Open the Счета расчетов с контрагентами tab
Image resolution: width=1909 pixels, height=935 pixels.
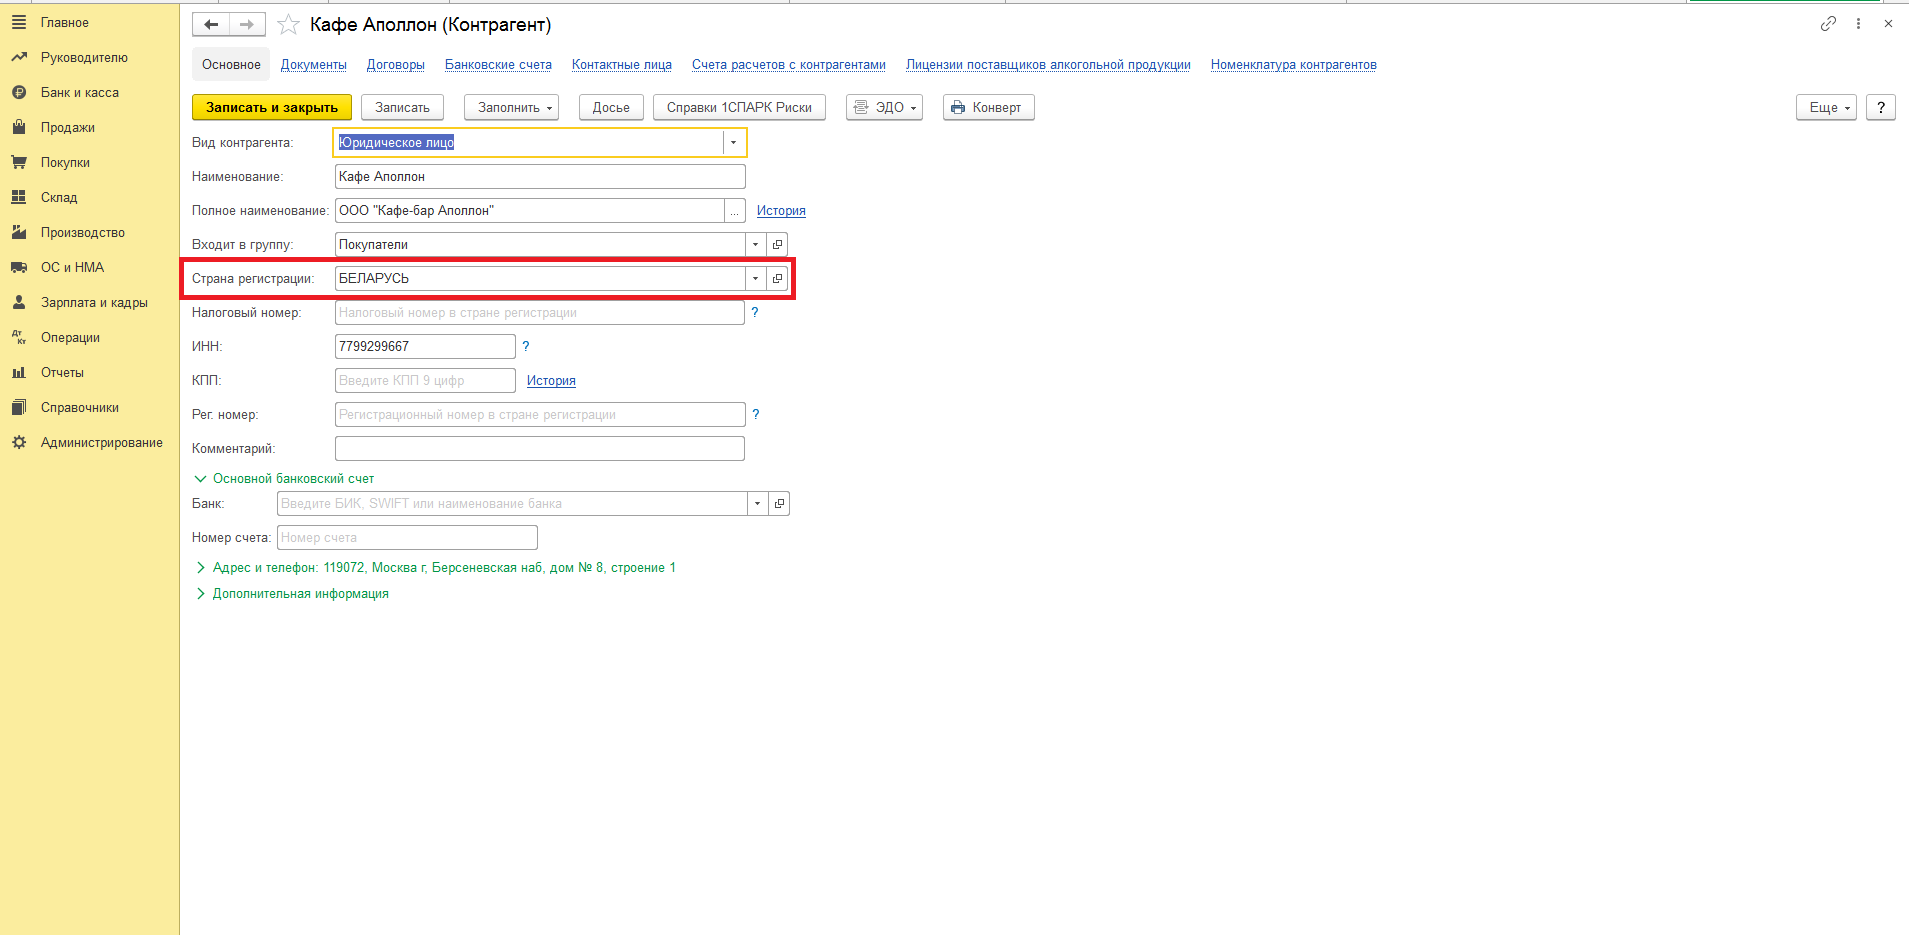[x=789, y=64]
